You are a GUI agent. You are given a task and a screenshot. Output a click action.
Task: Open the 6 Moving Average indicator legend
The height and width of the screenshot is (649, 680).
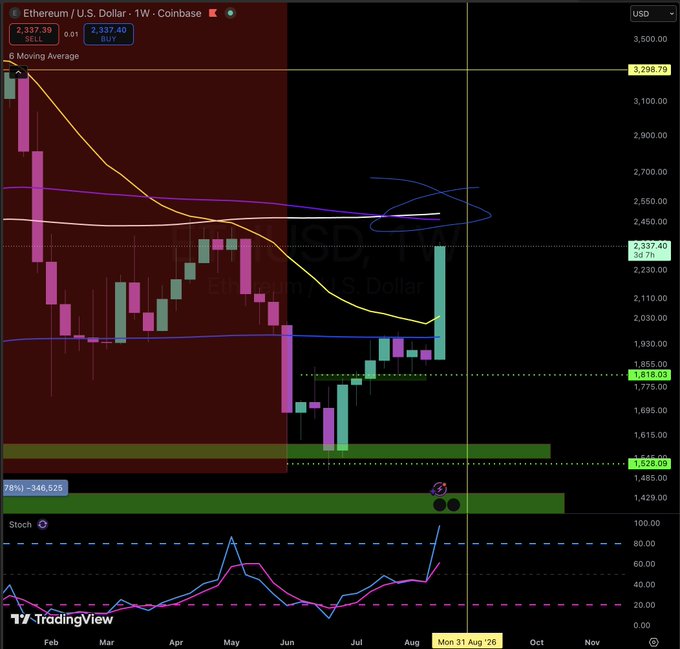coord(44,56)
